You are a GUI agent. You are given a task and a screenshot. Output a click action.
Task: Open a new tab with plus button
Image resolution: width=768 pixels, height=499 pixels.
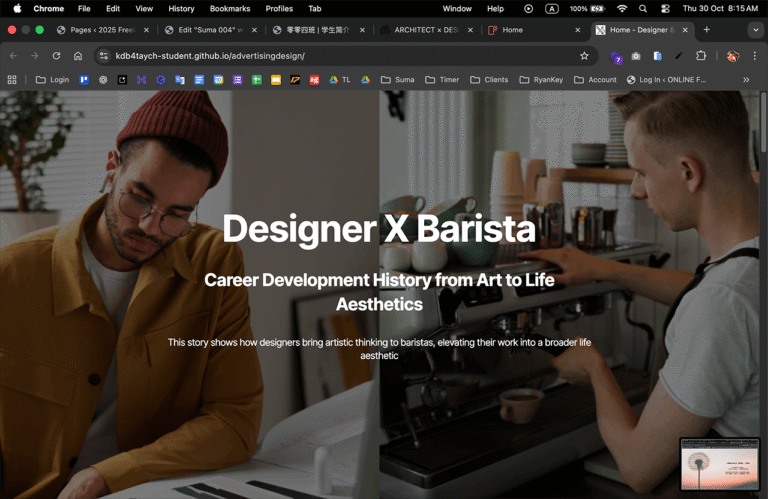tap(707, 30)
